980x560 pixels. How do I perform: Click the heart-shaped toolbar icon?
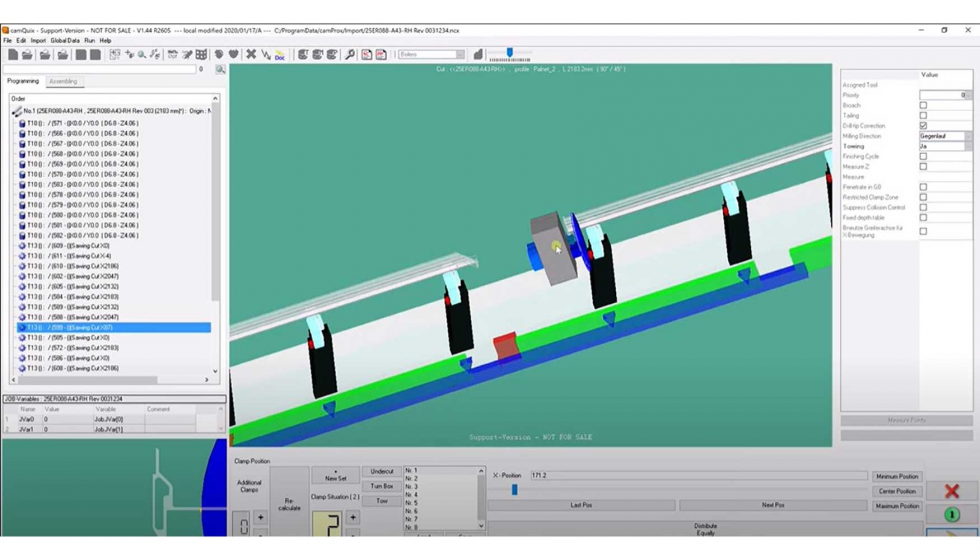tap(233, 55)
